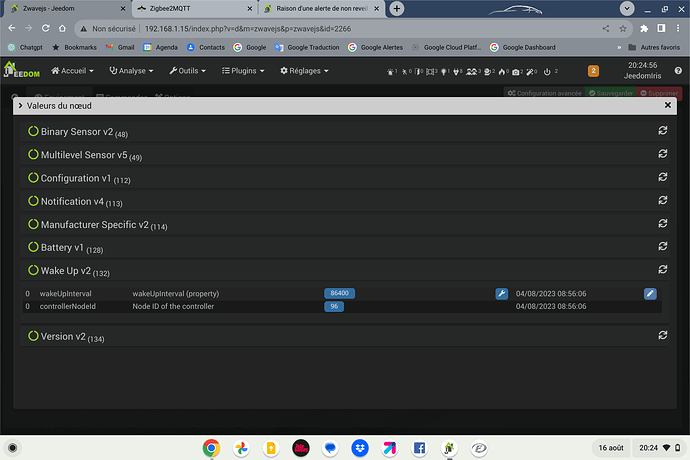Open the 16 août calendar chip
This screenshot has width=690, height=460.
[x=611, y=448]
